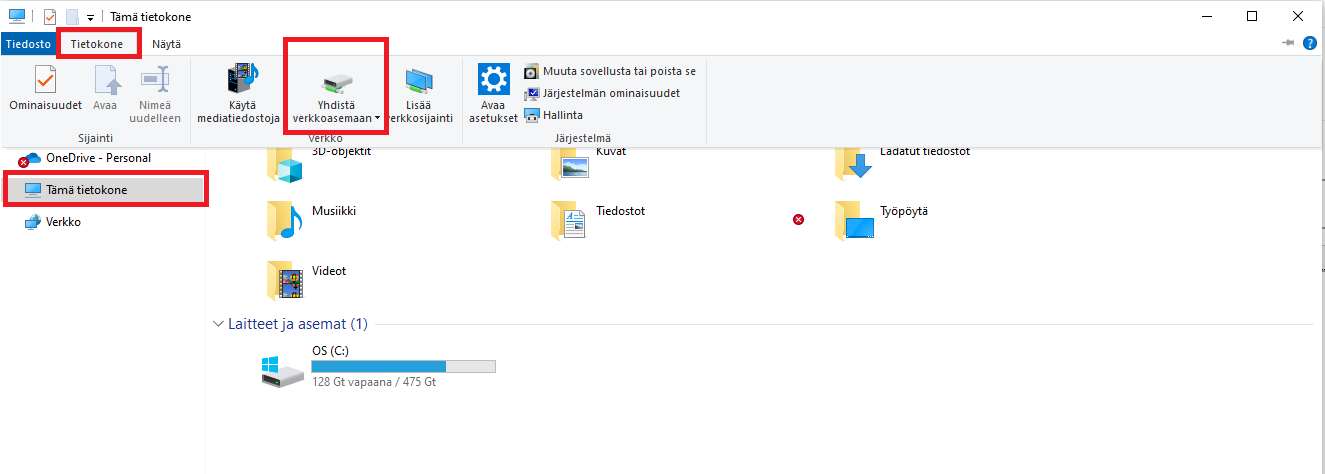
Task: Click the Ominaisuudet ribbon icon
Action: tap(45, 80)
